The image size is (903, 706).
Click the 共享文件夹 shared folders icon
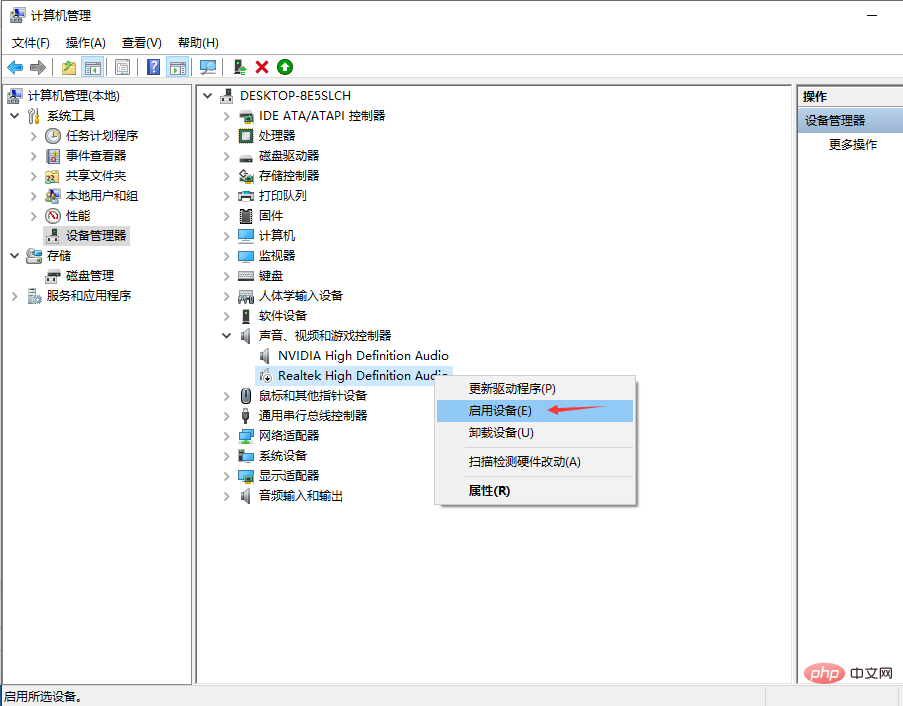pyautogui.click(x=53, y=176)
